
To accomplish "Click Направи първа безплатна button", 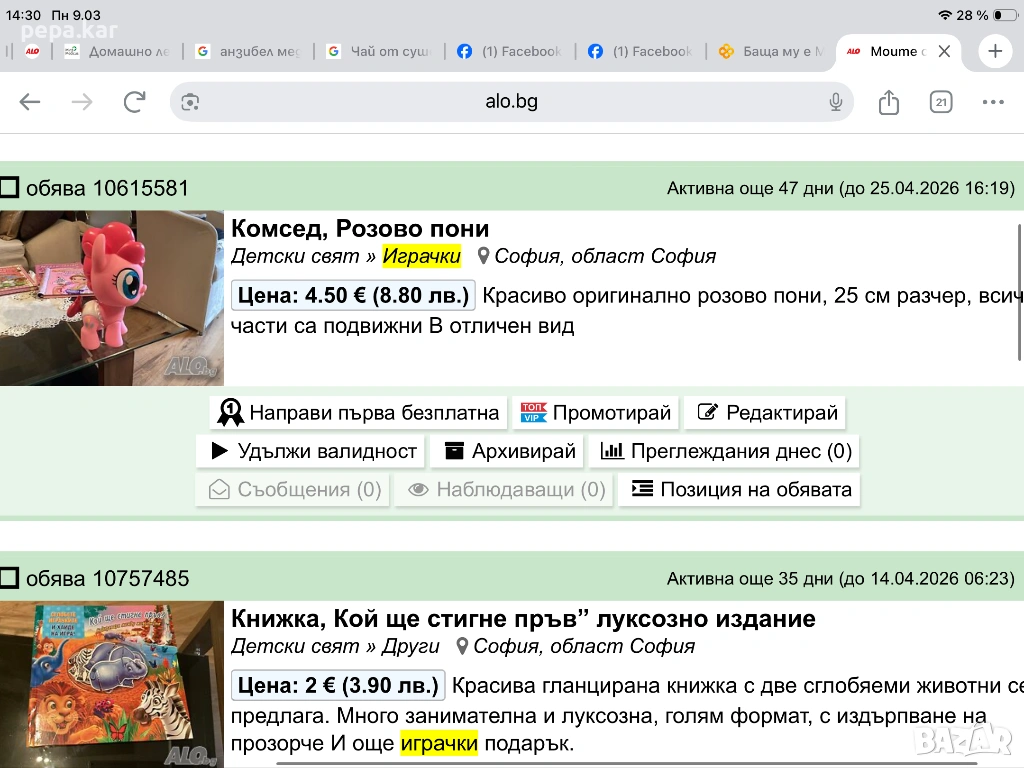I will pyautogui.click(x=359, y=413).
